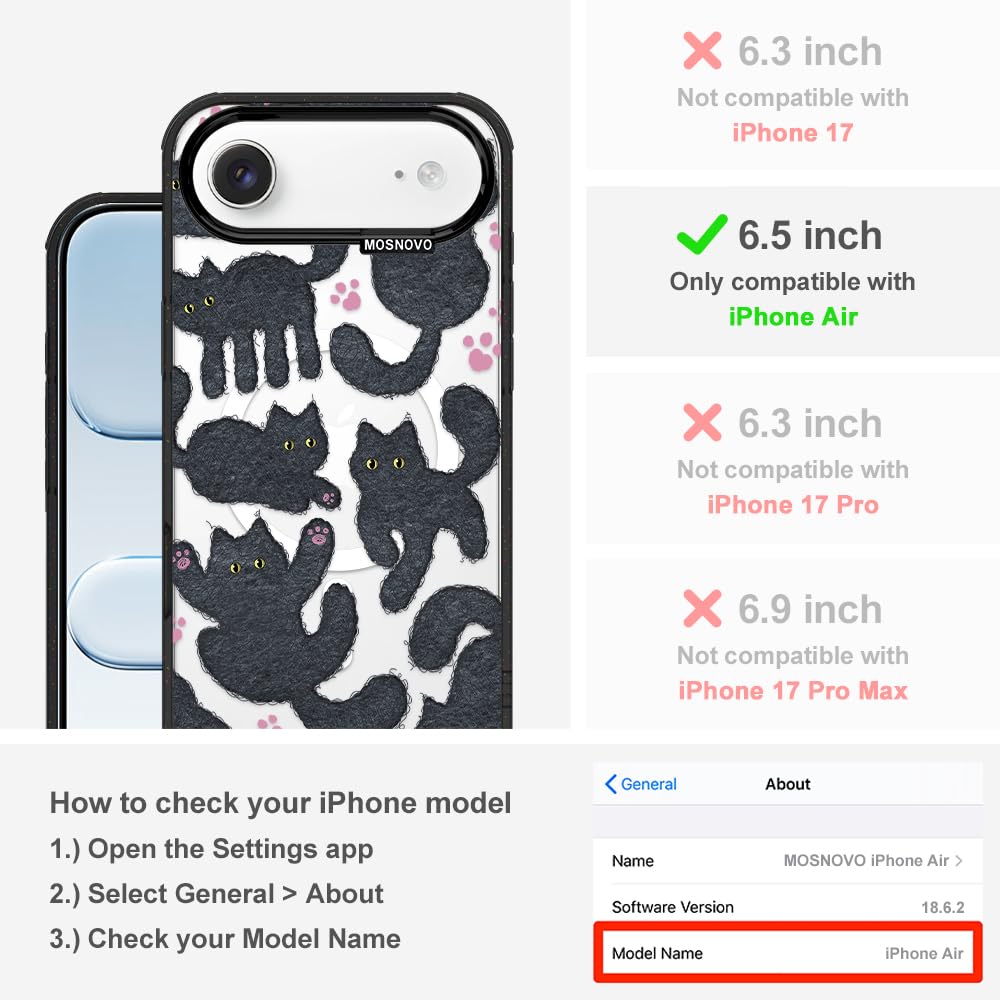Click the red X next to iPhone 17
Screen dimensions: 1000x1000
click(x=702, y=50)
